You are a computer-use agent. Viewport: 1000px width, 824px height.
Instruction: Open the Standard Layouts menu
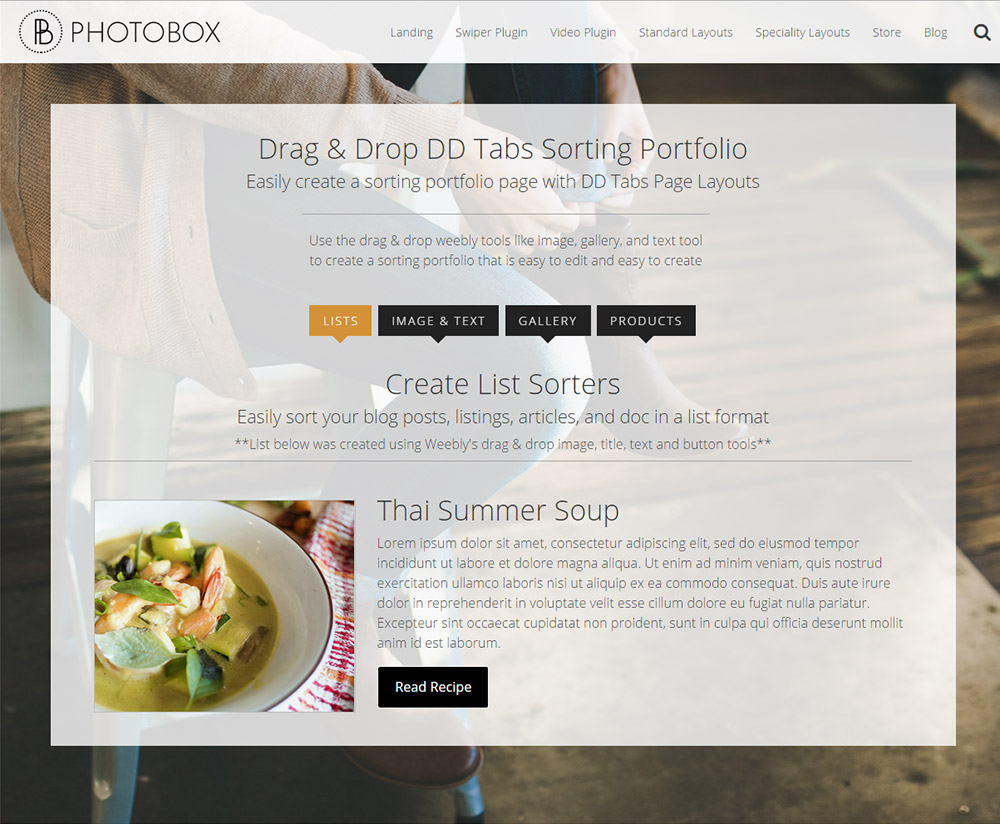(686, 32)
